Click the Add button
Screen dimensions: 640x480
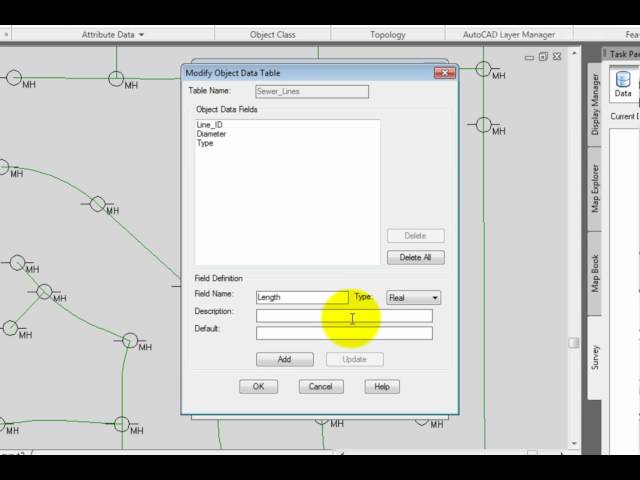click(285, 359)
